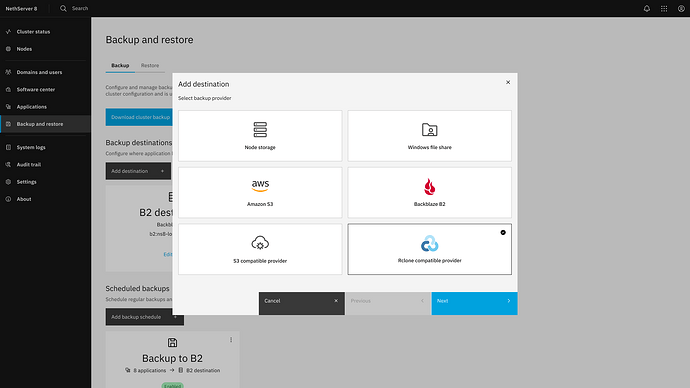Choose the Windows file share provider

pyautogui.click(x=429, y=135)
